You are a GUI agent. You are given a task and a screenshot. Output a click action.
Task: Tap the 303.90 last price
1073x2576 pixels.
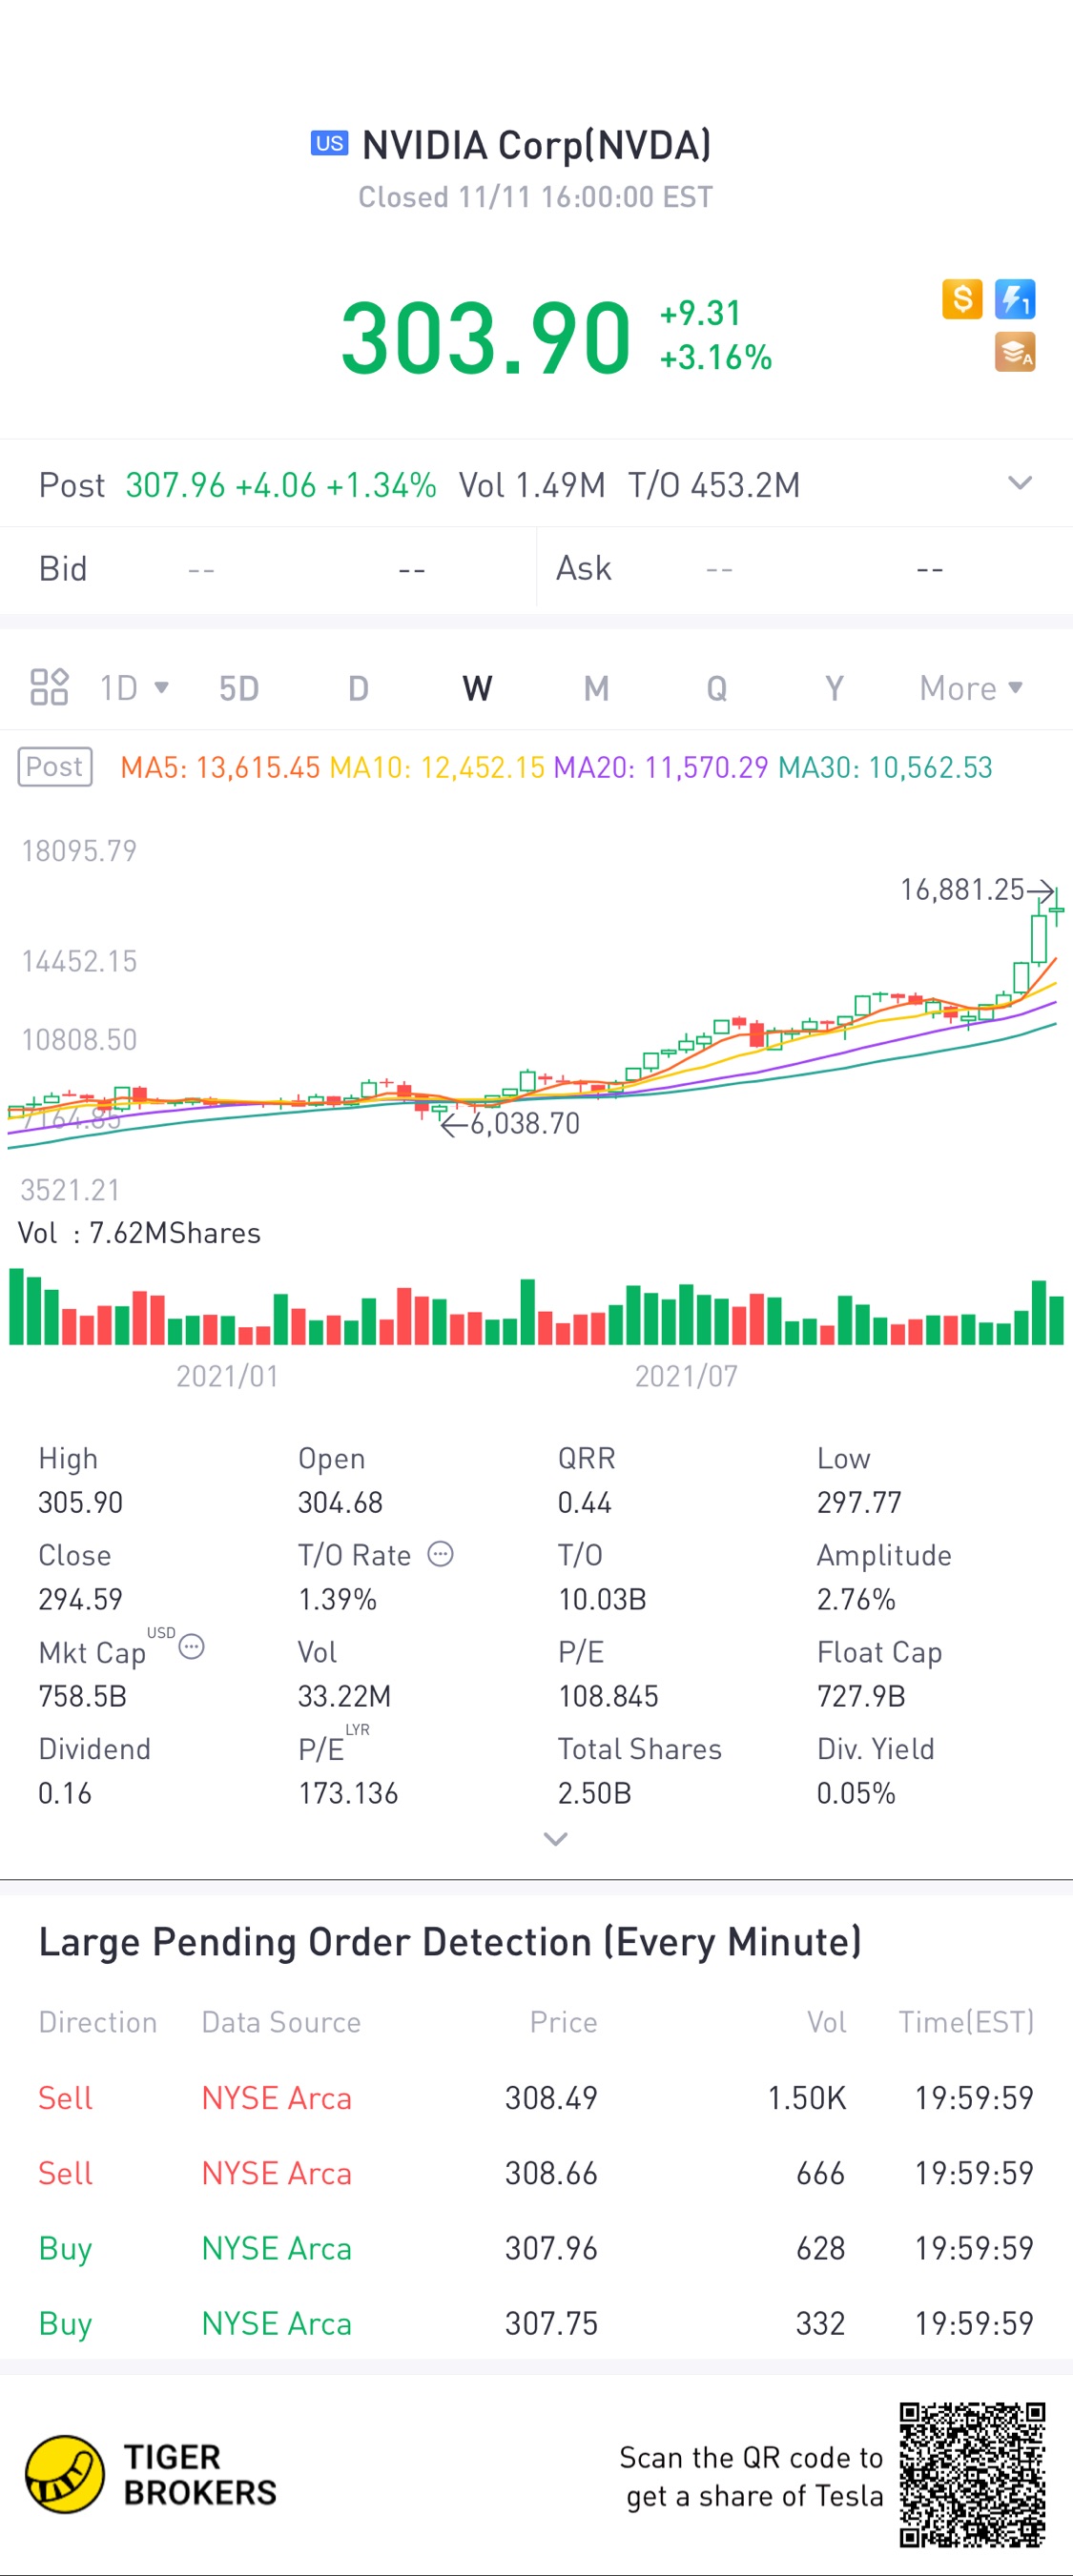coord(486,338)
